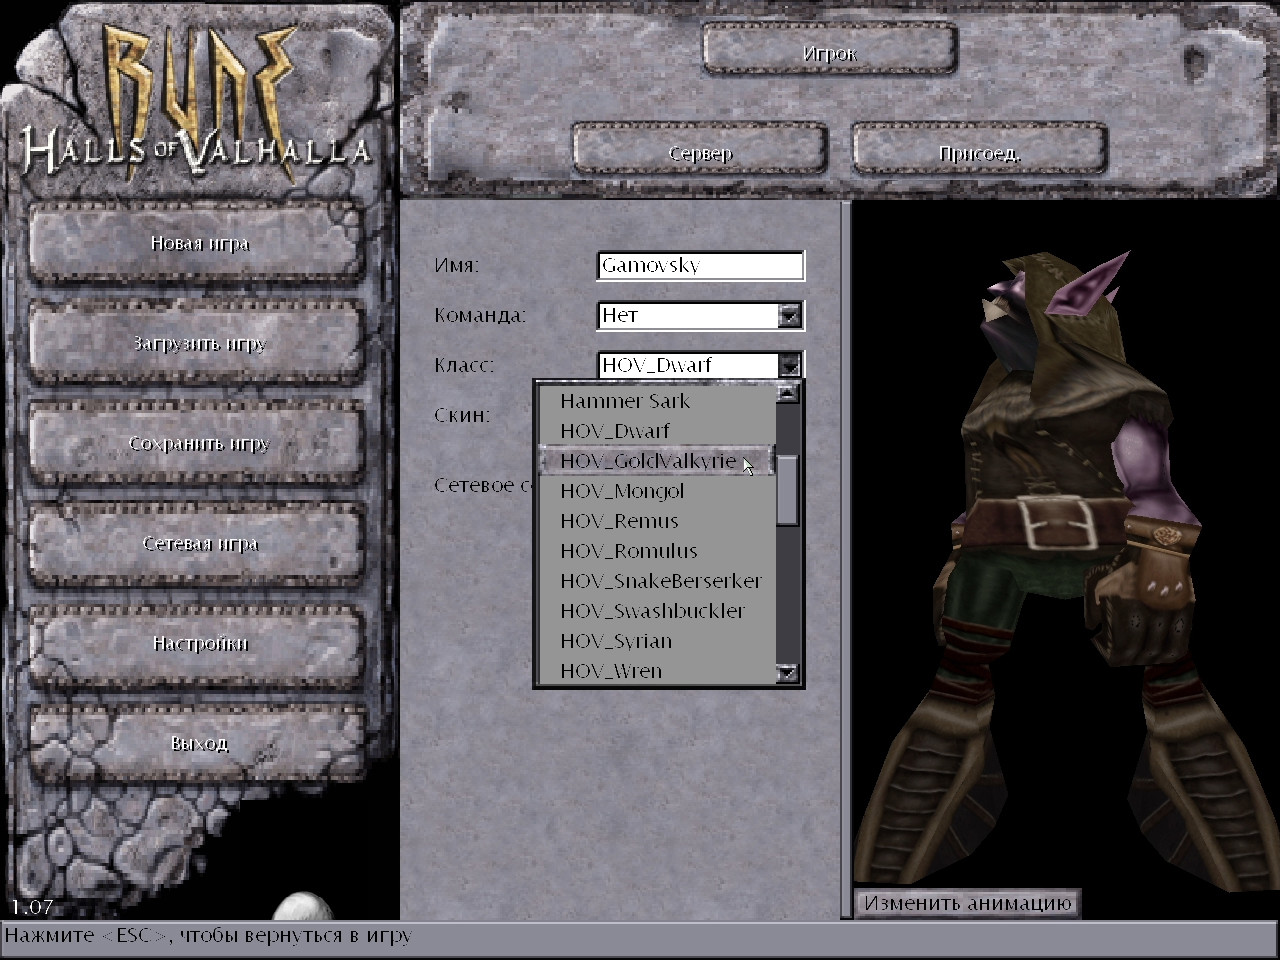Click the Команда combo box showing Нет

pos(700,315)
